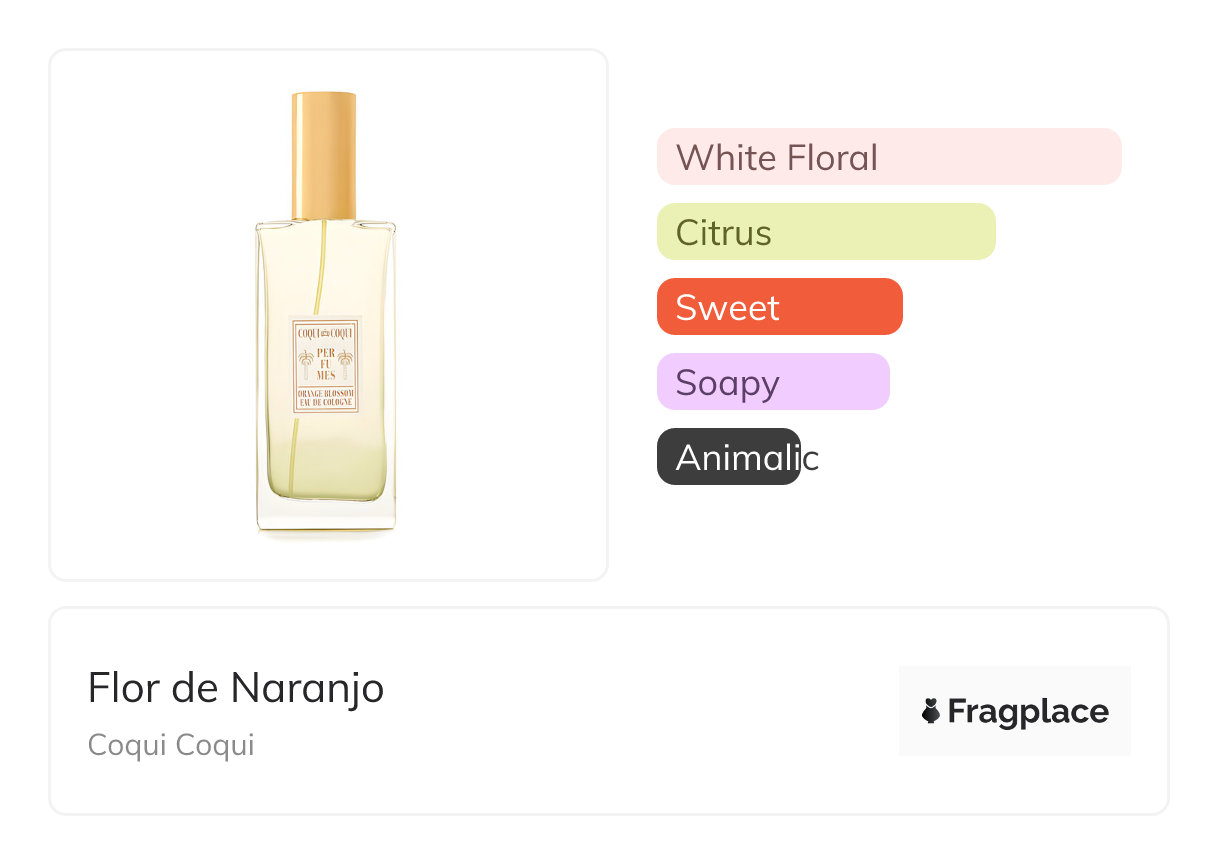Click the Fragplace wordmark text
The image size is (1218, 864).
tap(1028, 712)
